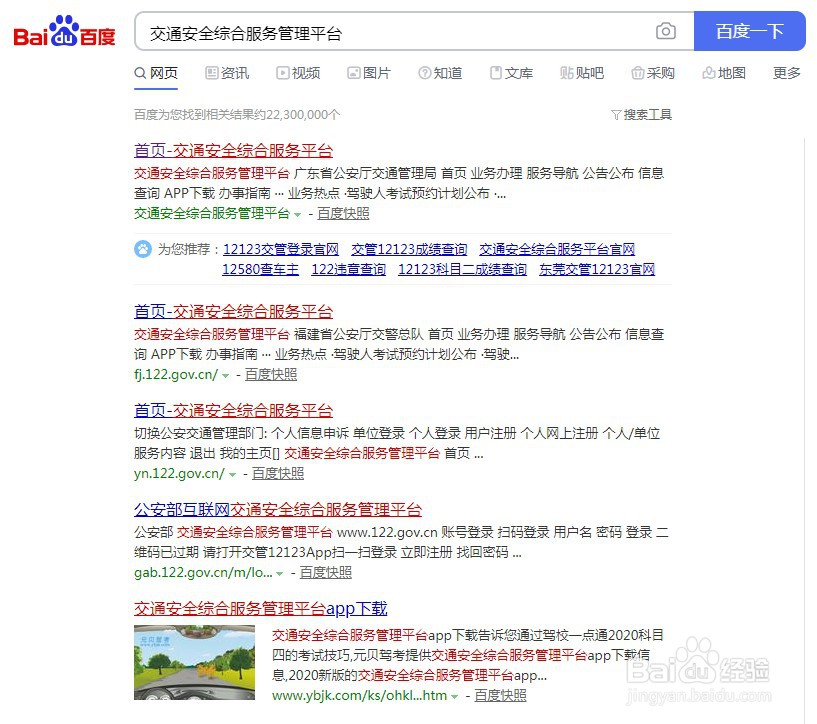Open 搜索工具 filter options
The width and height of the screenshot is (817, 724).
click(641, 115)
